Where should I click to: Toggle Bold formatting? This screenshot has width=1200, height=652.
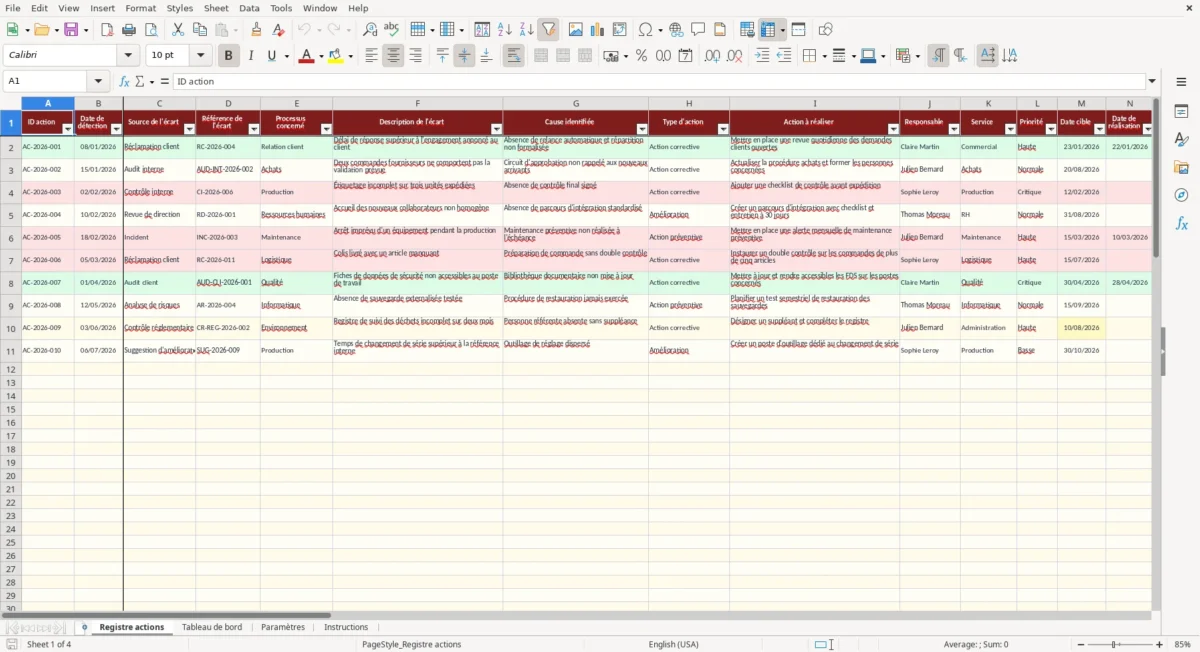(x=229, y=56)
